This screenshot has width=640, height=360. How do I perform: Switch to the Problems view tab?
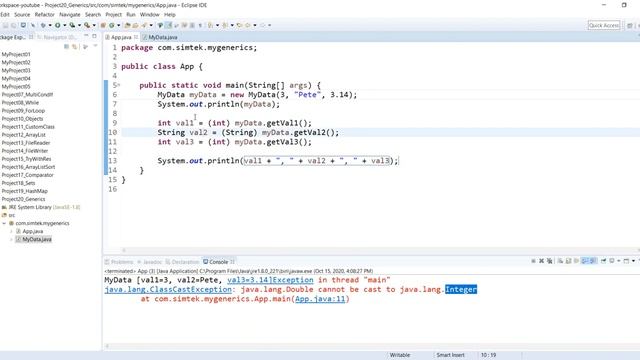119,262
